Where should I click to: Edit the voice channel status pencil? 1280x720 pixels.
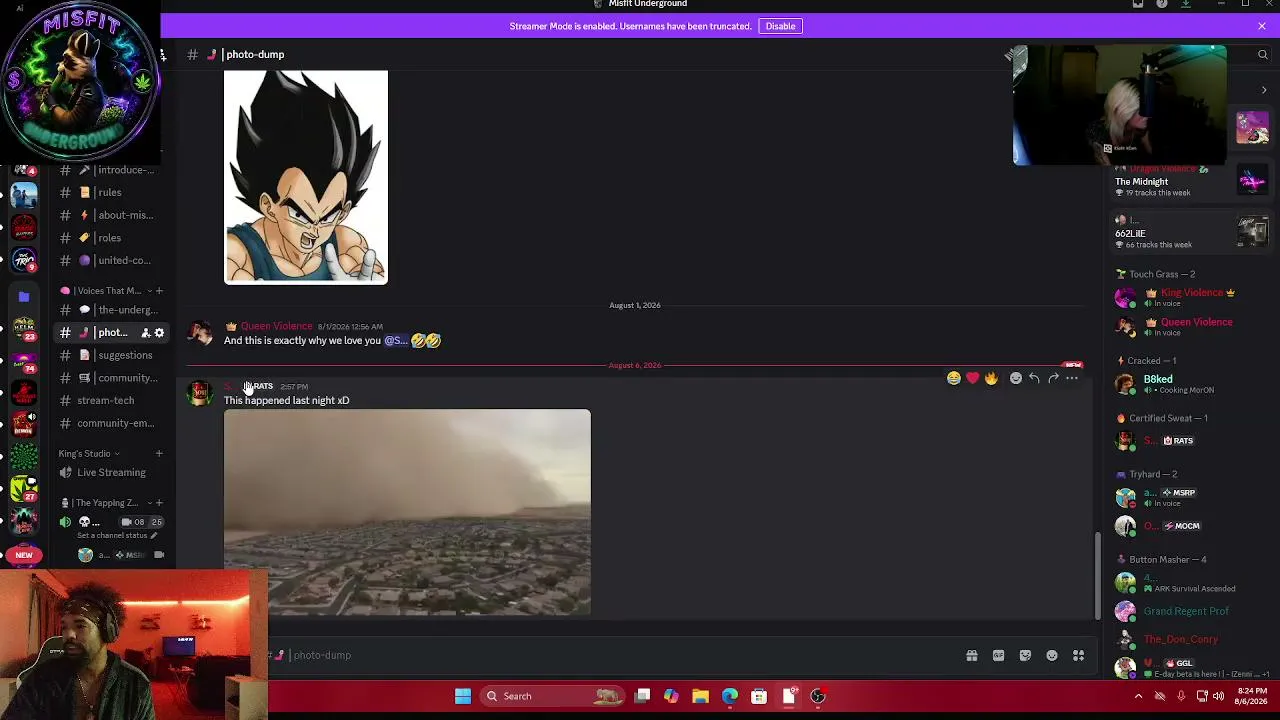click(x=154, y=536)
